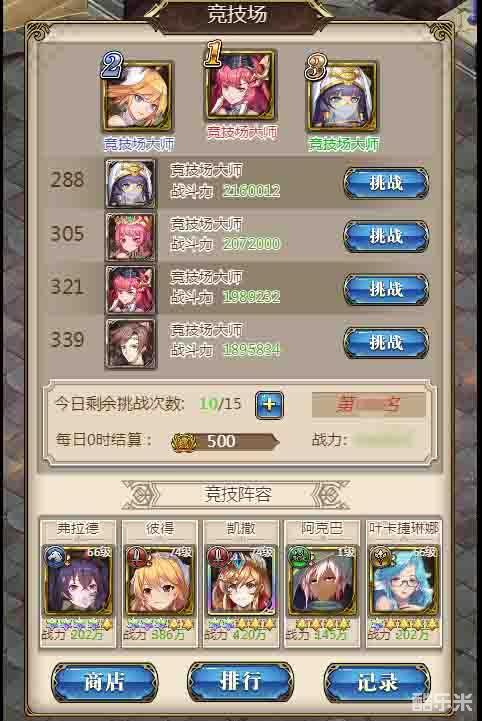482x721 pixels.
Task: Click the rank 321 opponent portrait
Action: 131,290
